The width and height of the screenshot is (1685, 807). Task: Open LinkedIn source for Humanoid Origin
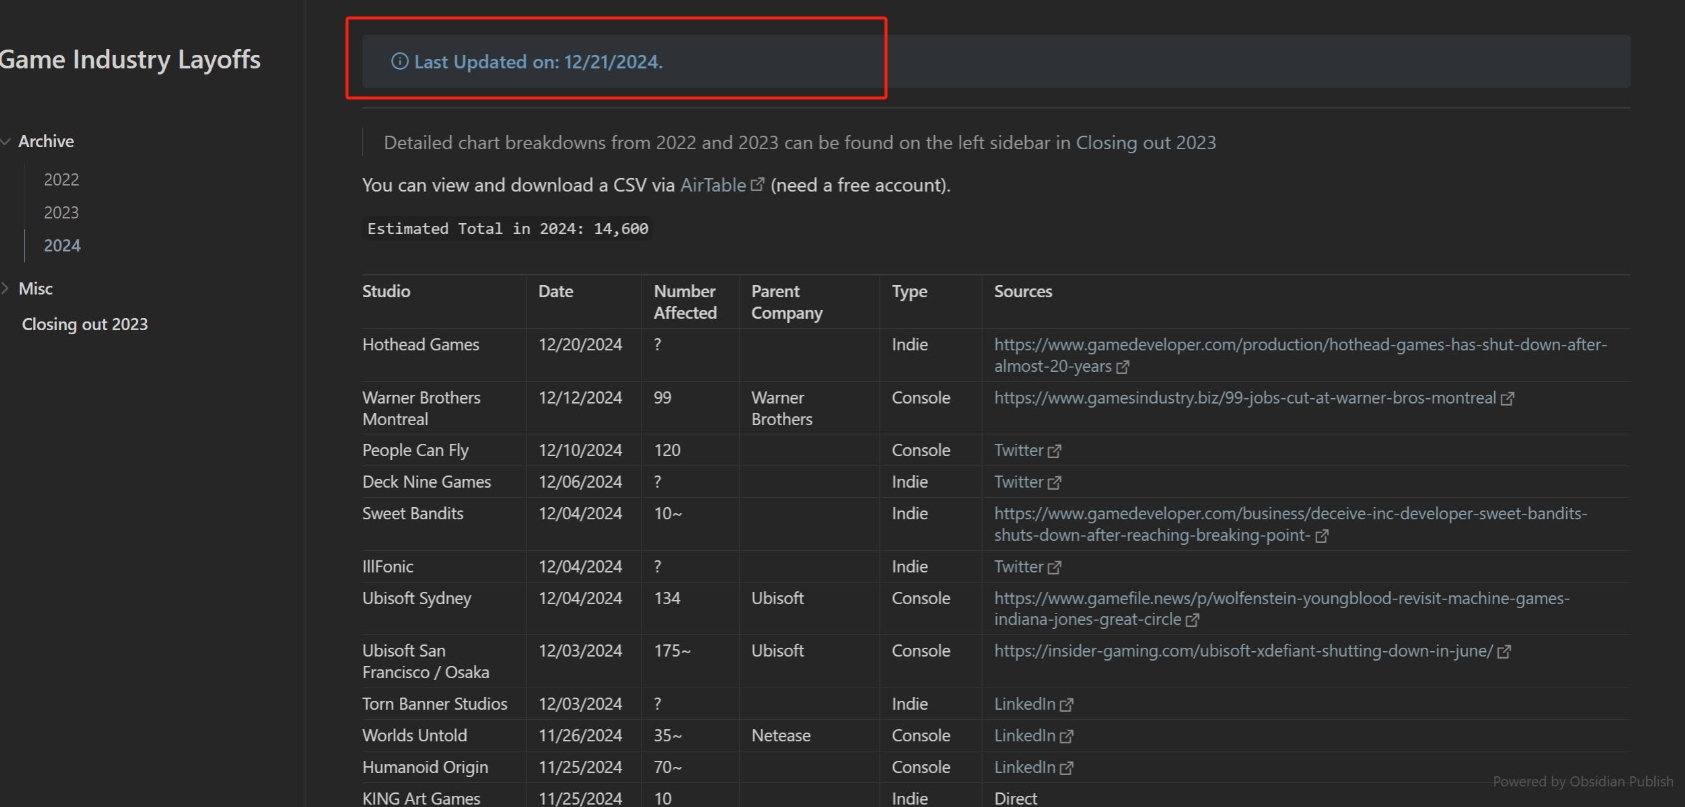[1025, 767]
